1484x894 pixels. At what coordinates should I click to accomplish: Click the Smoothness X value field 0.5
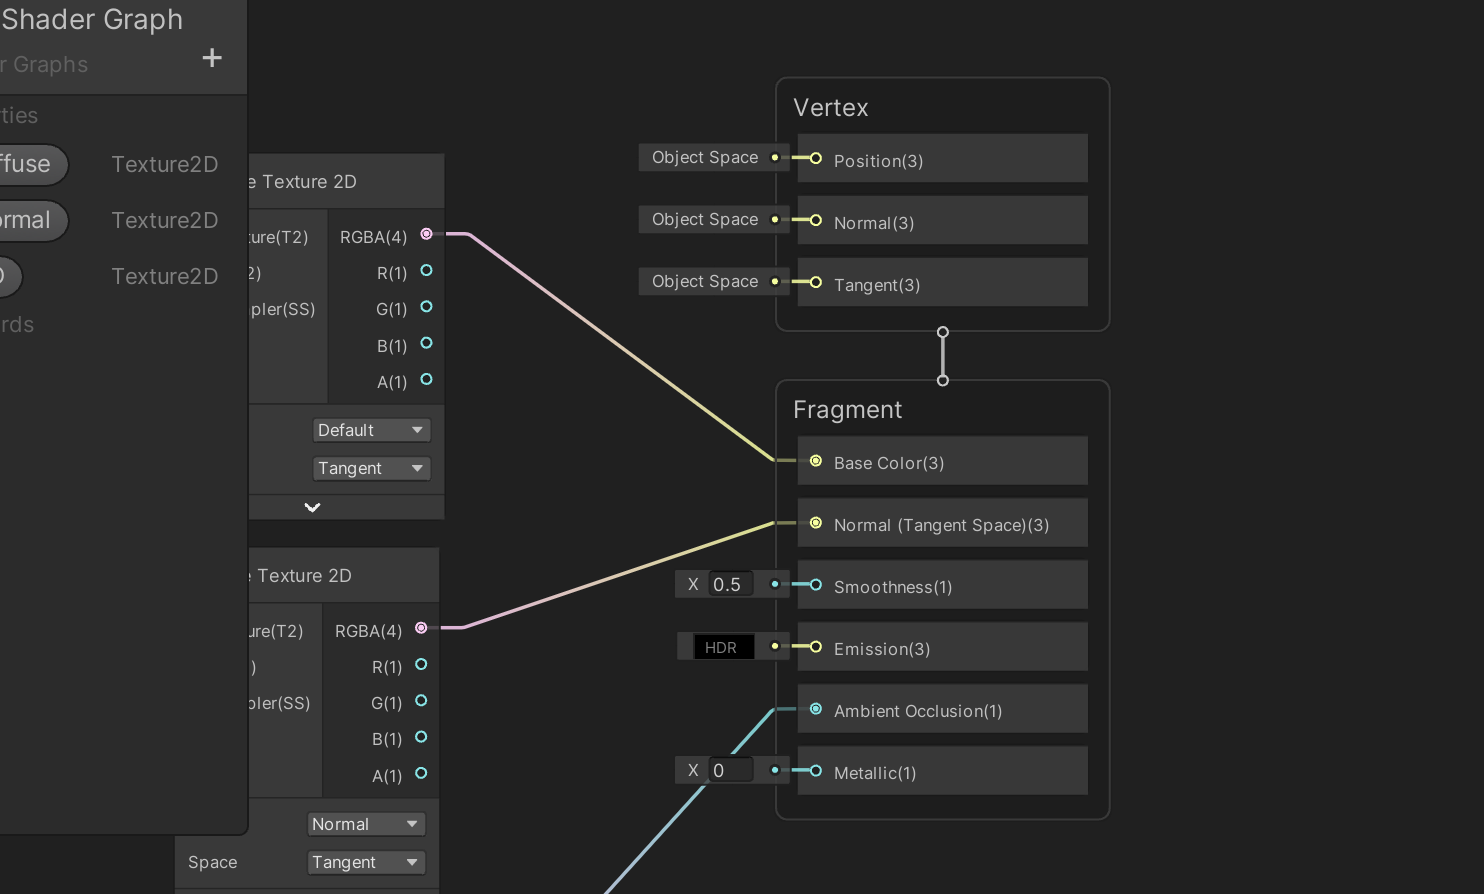730,585
